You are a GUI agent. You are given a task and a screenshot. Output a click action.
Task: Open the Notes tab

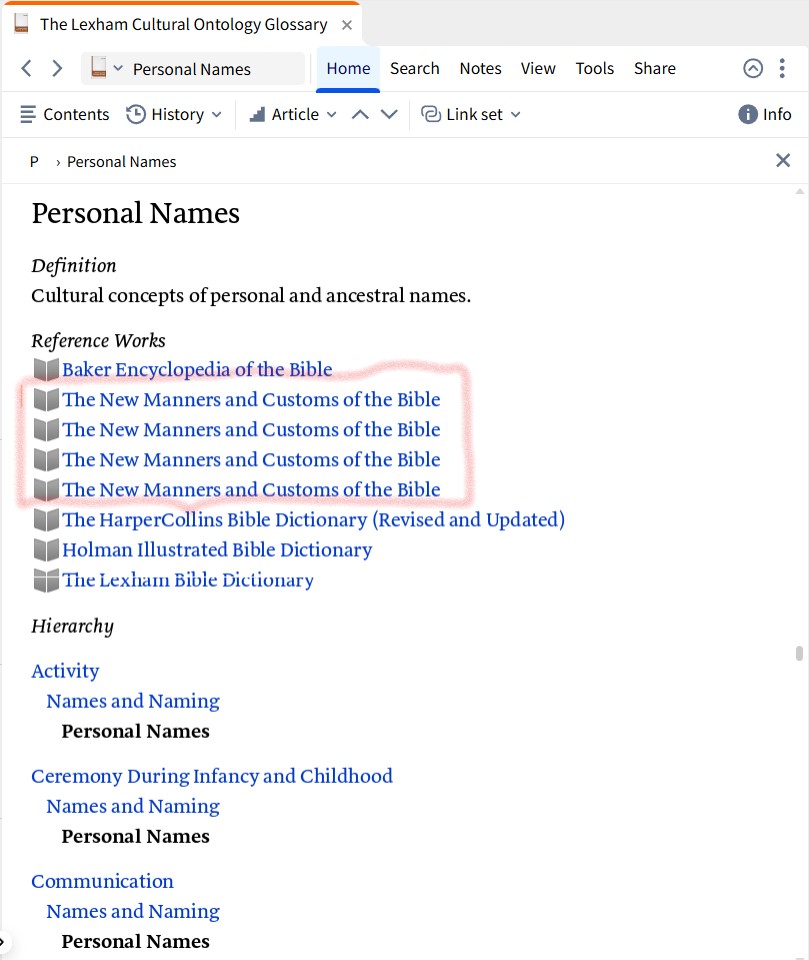(480, 69)
